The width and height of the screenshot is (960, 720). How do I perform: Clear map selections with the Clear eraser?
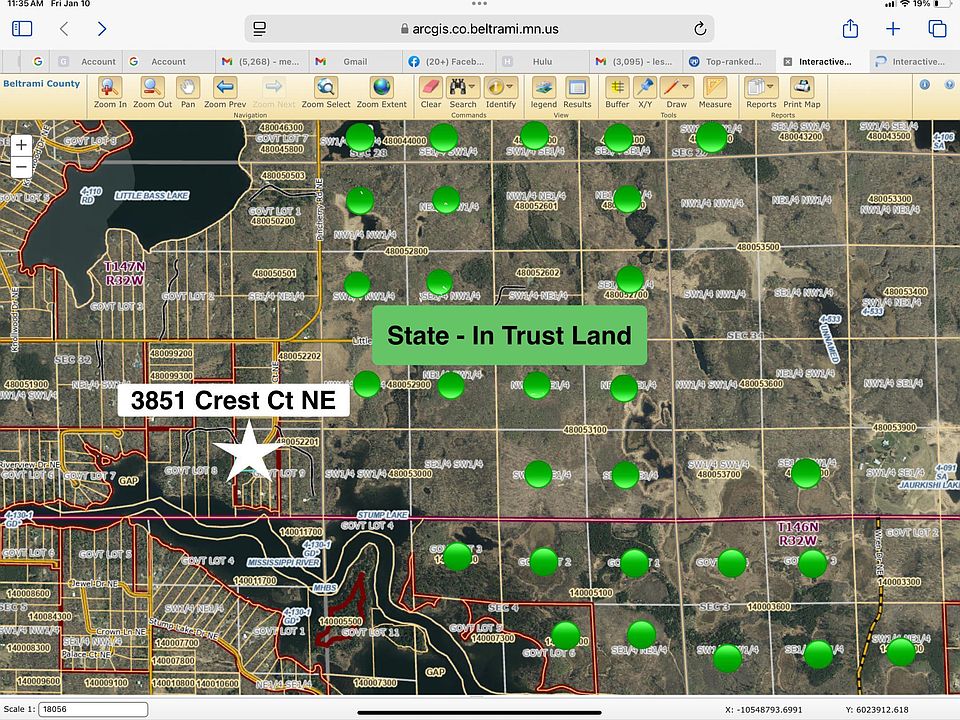pyautogui.click(x=431, y=89)
